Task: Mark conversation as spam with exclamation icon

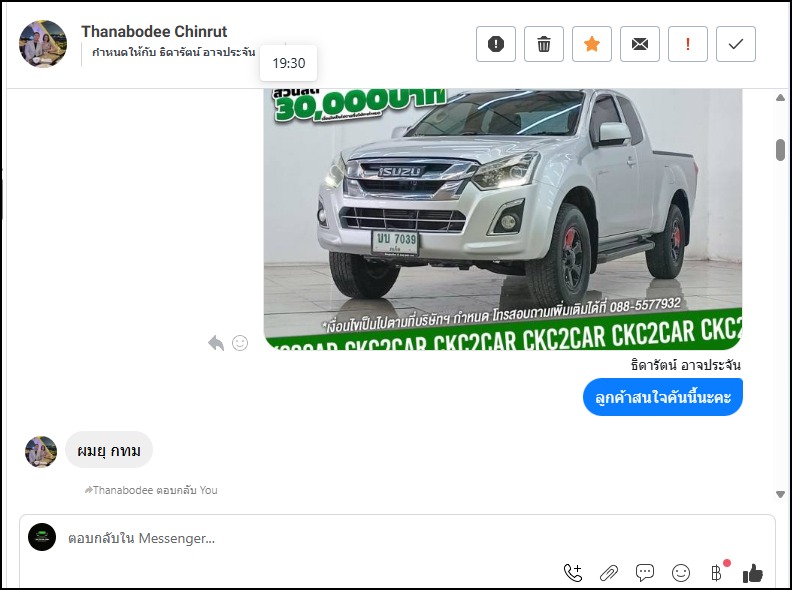Action: coord(496,44)
